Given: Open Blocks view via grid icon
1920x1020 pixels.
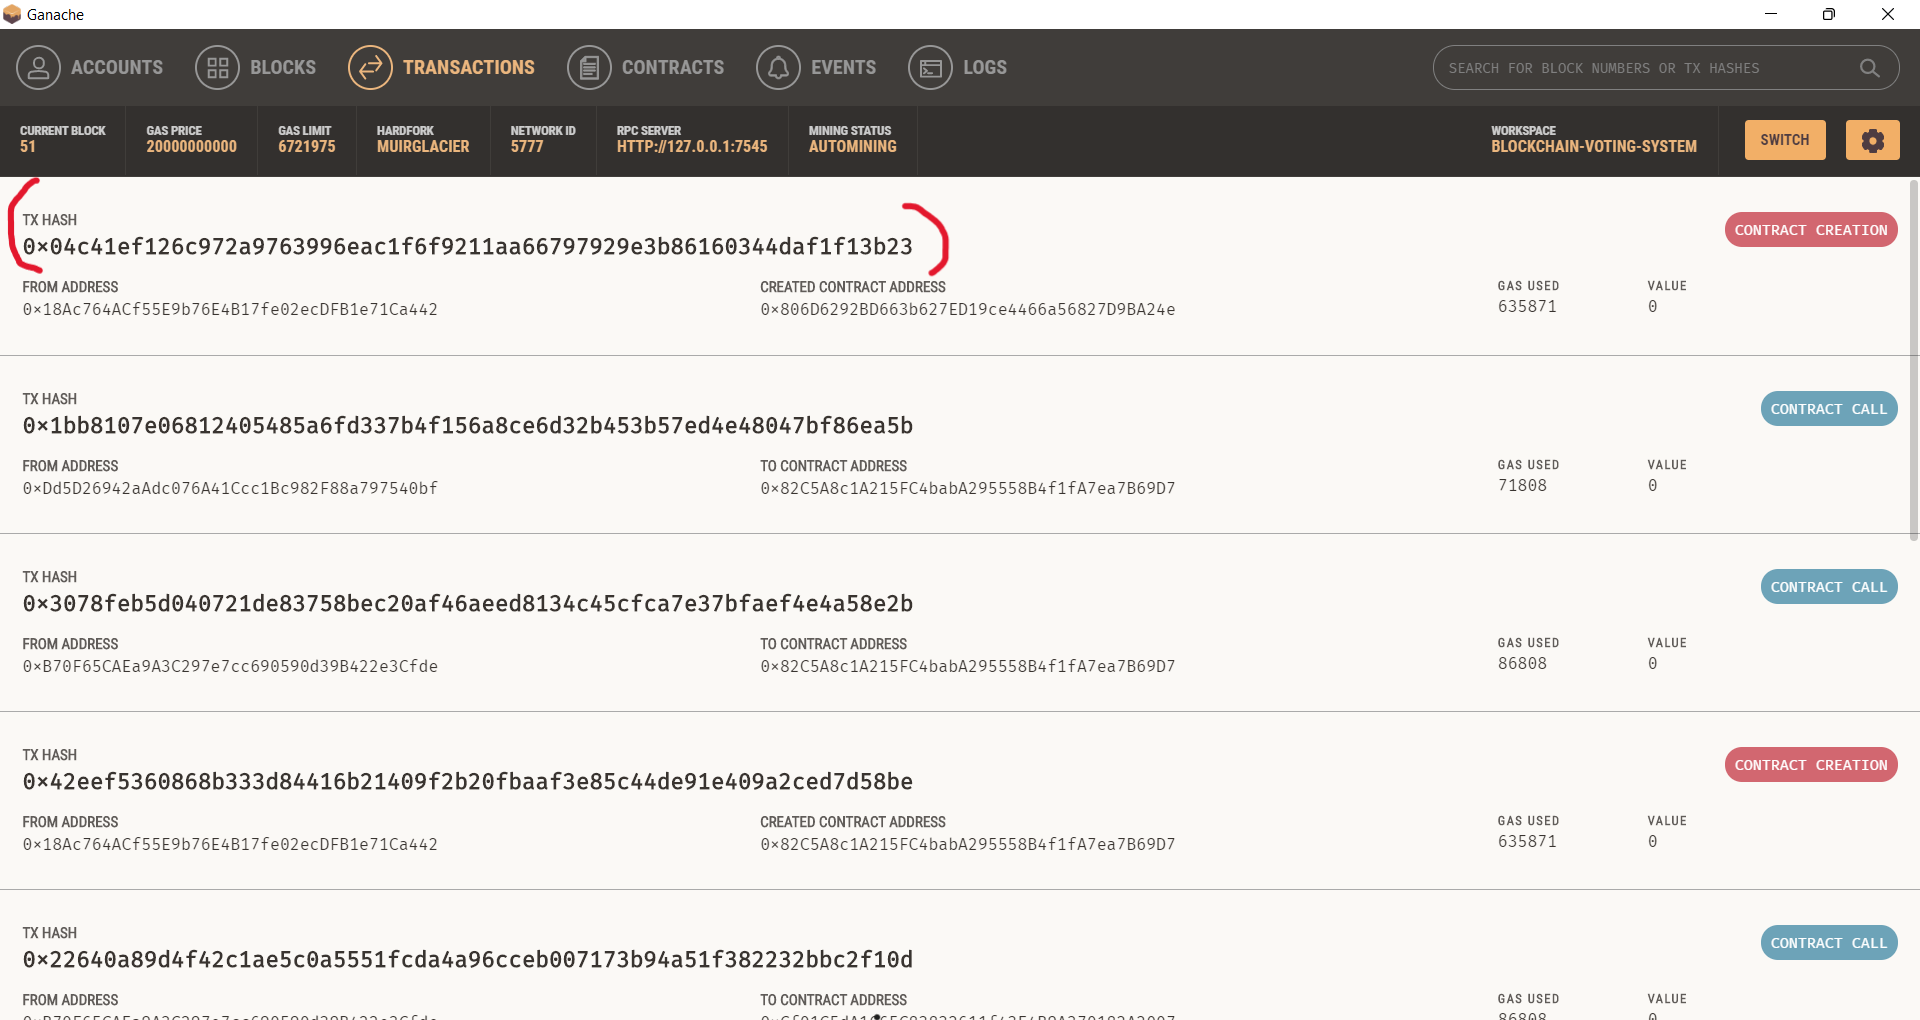Looking at the screenshot, I should click(217, 68).
